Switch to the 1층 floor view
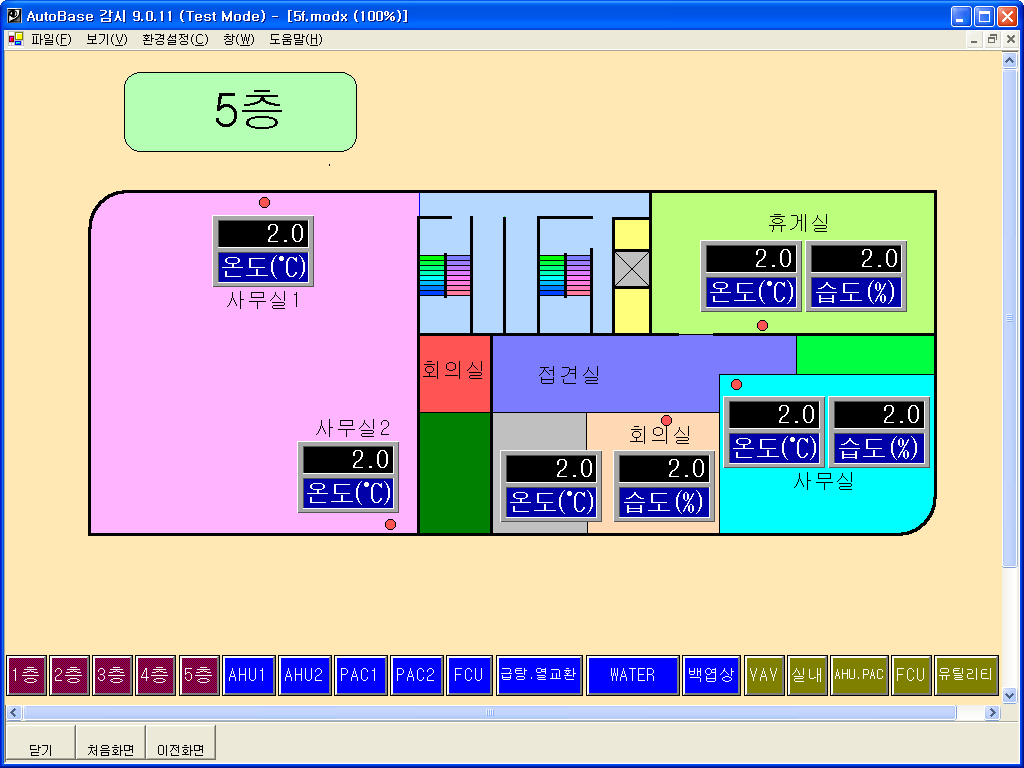This screenshot has width=1024, height=768. pyautogui.click(x=26, y=675)
